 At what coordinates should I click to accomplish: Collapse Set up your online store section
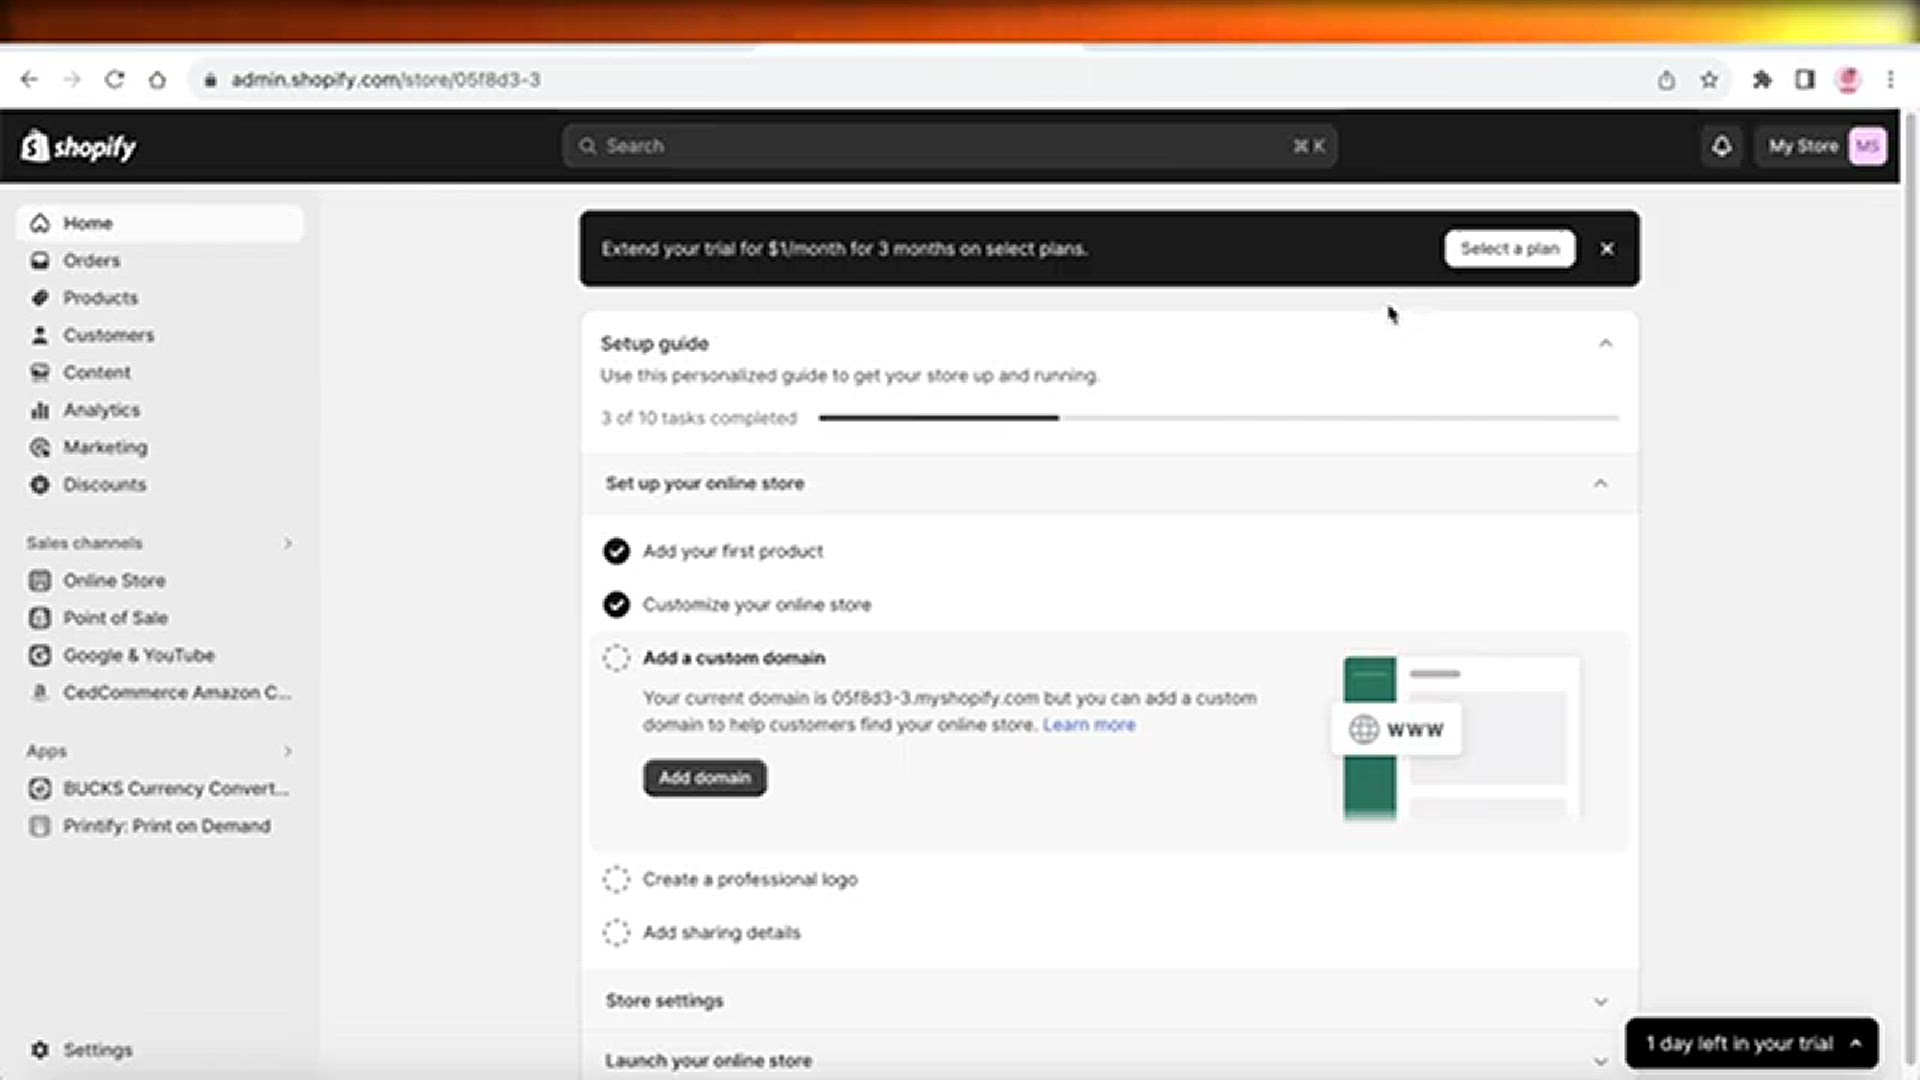point(1600,484)
